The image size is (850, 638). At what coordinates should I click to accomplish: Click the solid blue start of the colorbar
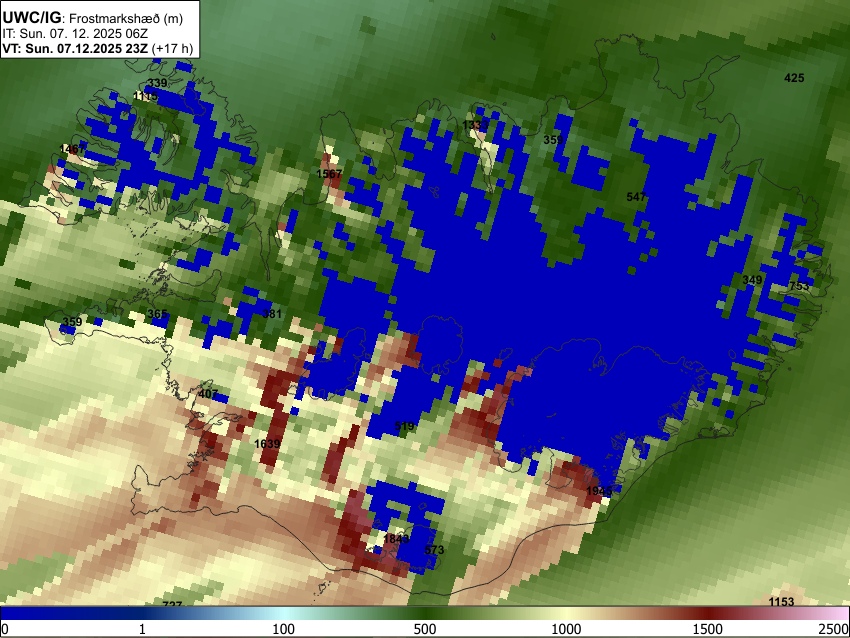click(33, 613)
